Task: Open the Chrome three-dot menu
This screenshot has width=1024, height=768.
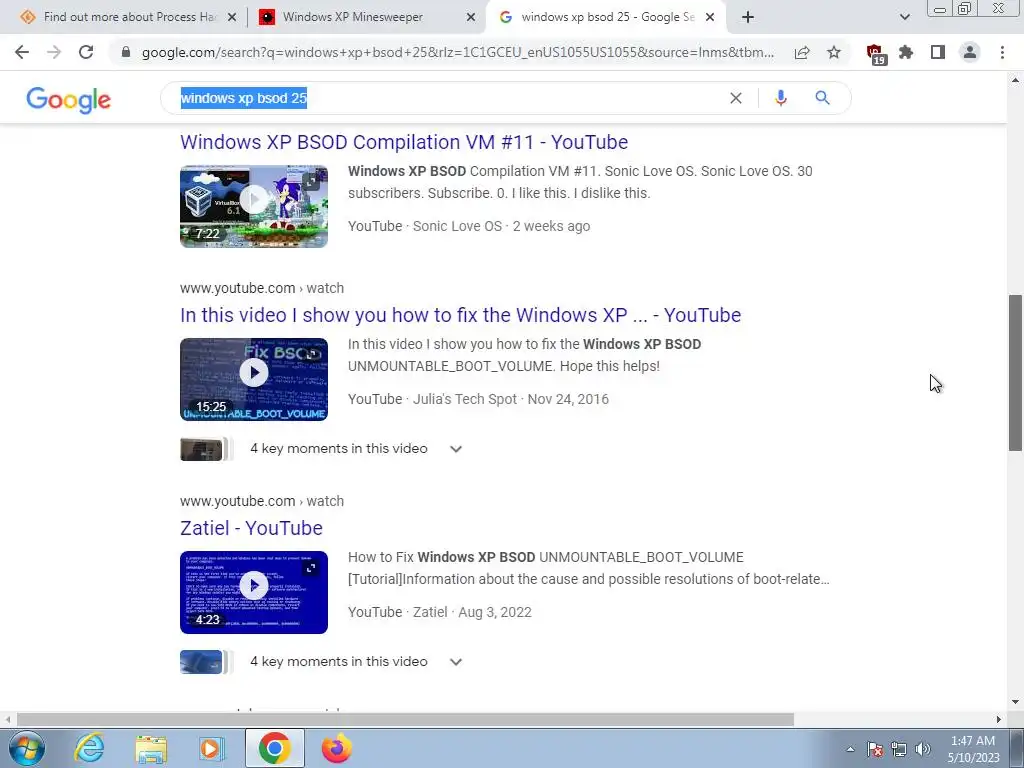Action: [1002, 52]
